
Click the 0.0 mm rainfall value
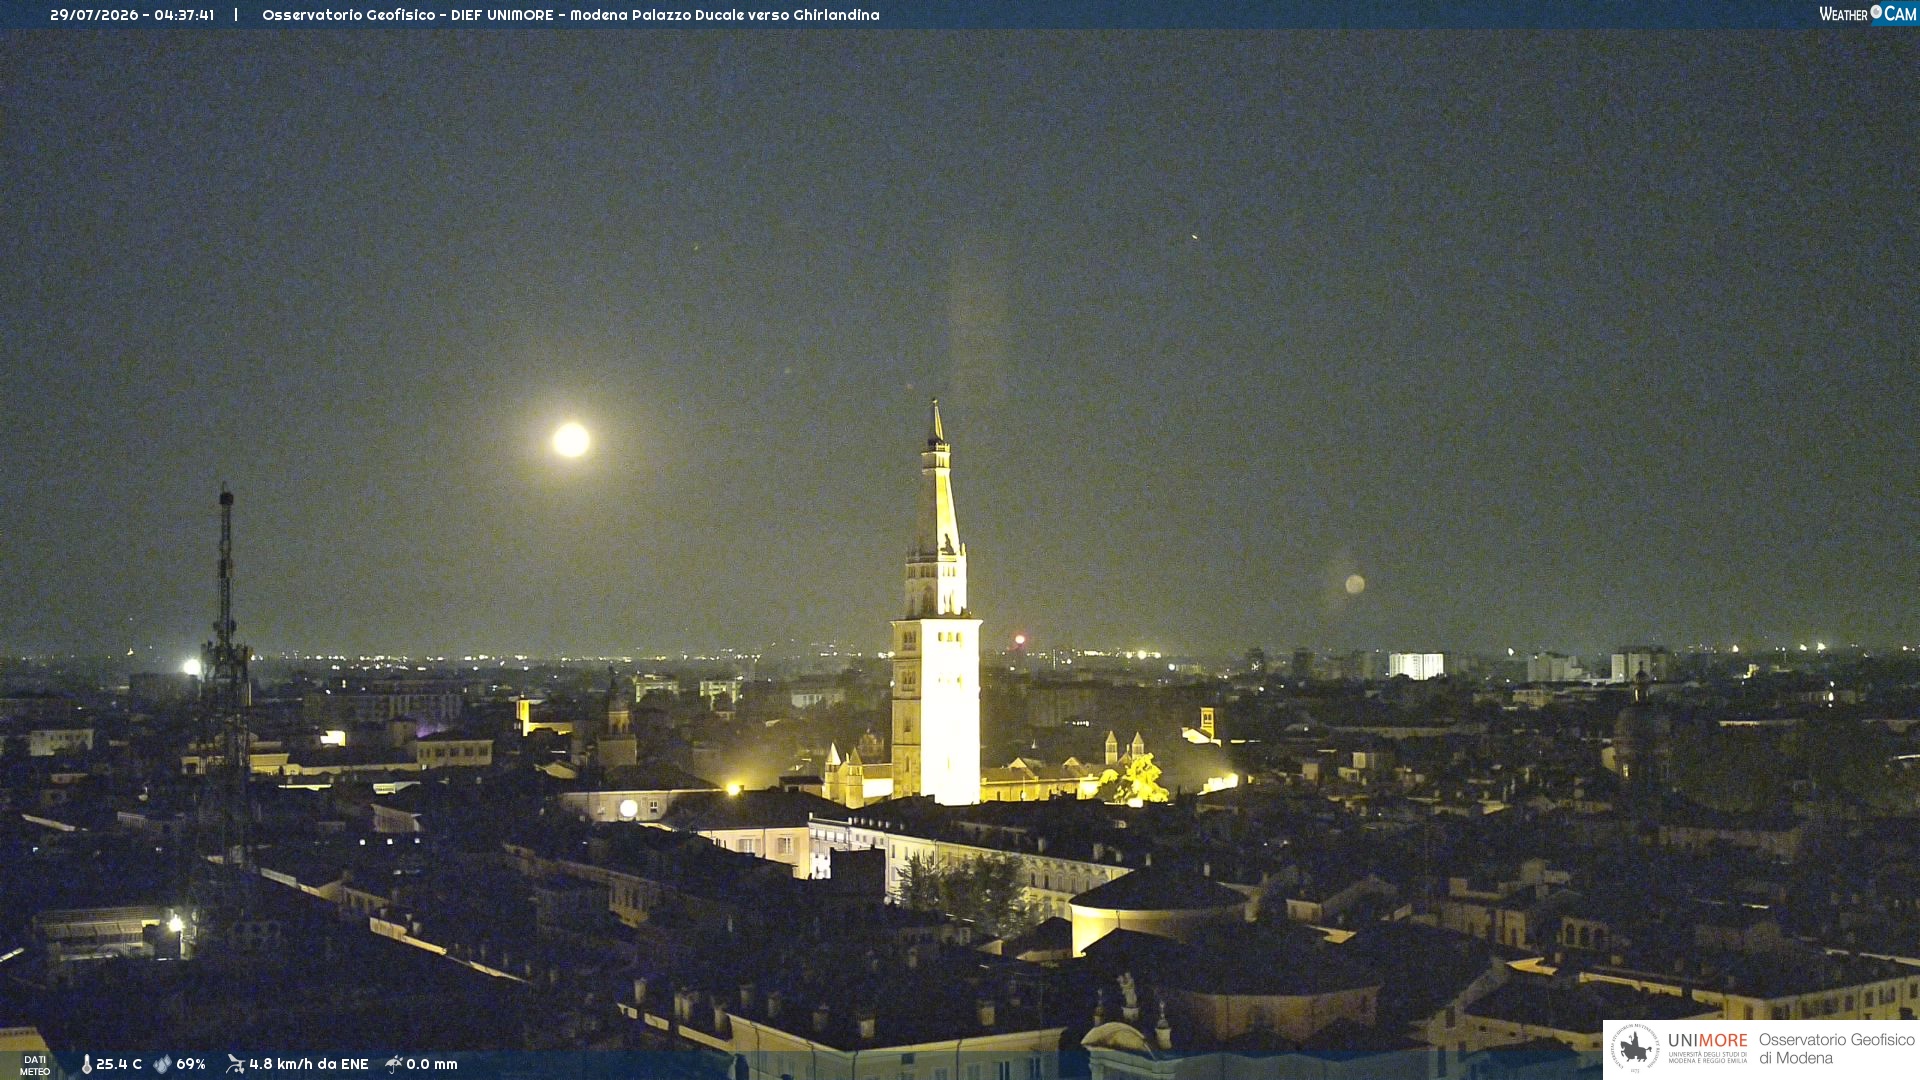click(x=432, y=1064)
